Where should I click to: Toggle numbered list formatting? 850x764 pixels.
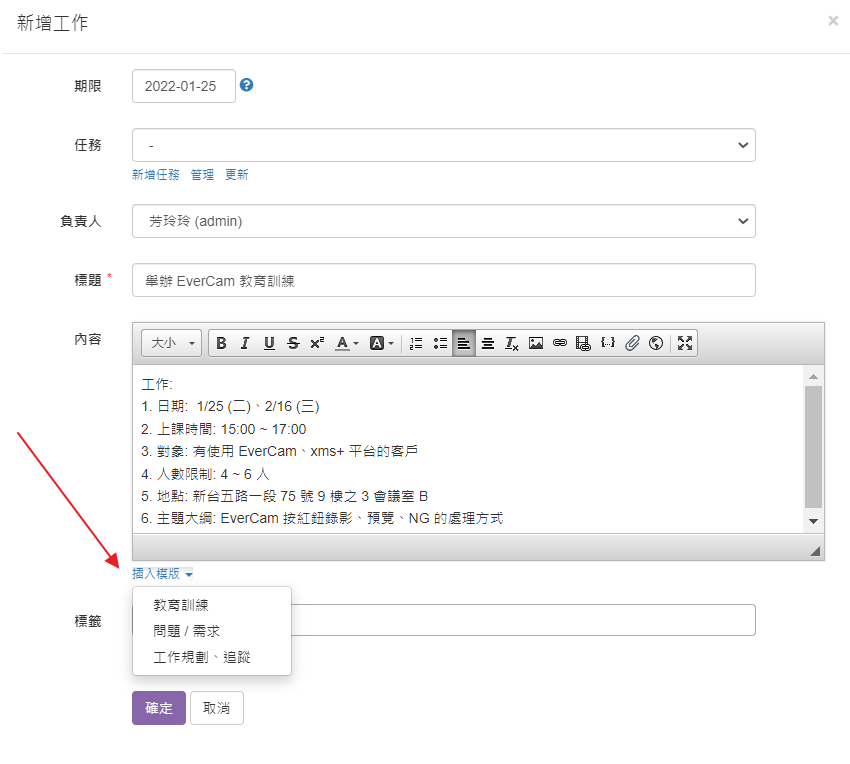pos(415,343)
